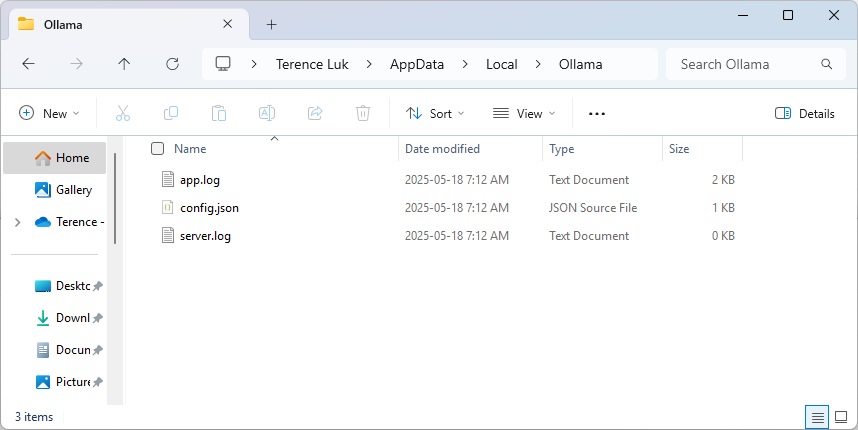The image size is (858, 430).
Task: Navigate to Local breadcrumb
Action: (x=502, y=64)
